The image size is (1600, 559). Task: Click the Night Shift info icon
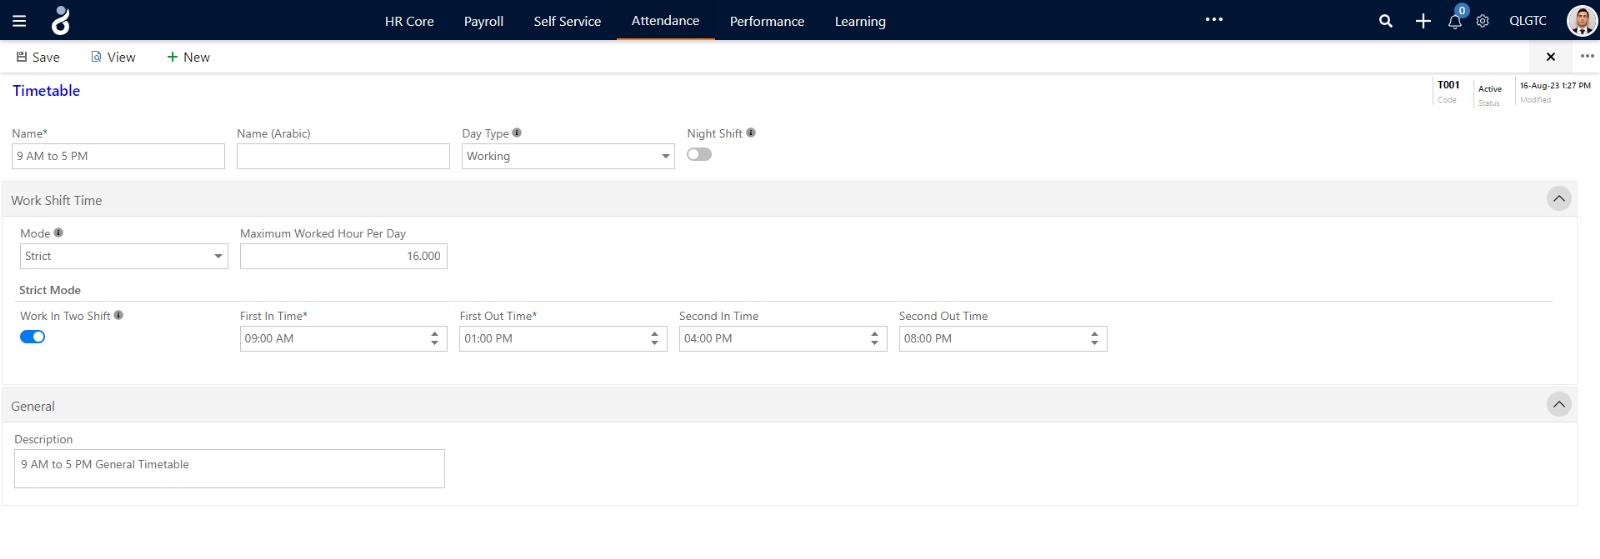pyautogui.click(x=751, y=133)
